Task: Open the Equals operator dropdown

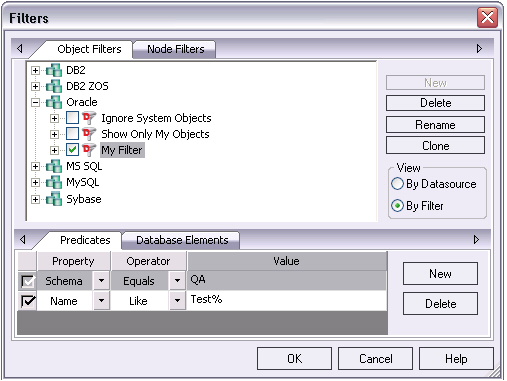Action: pos(177,281)
